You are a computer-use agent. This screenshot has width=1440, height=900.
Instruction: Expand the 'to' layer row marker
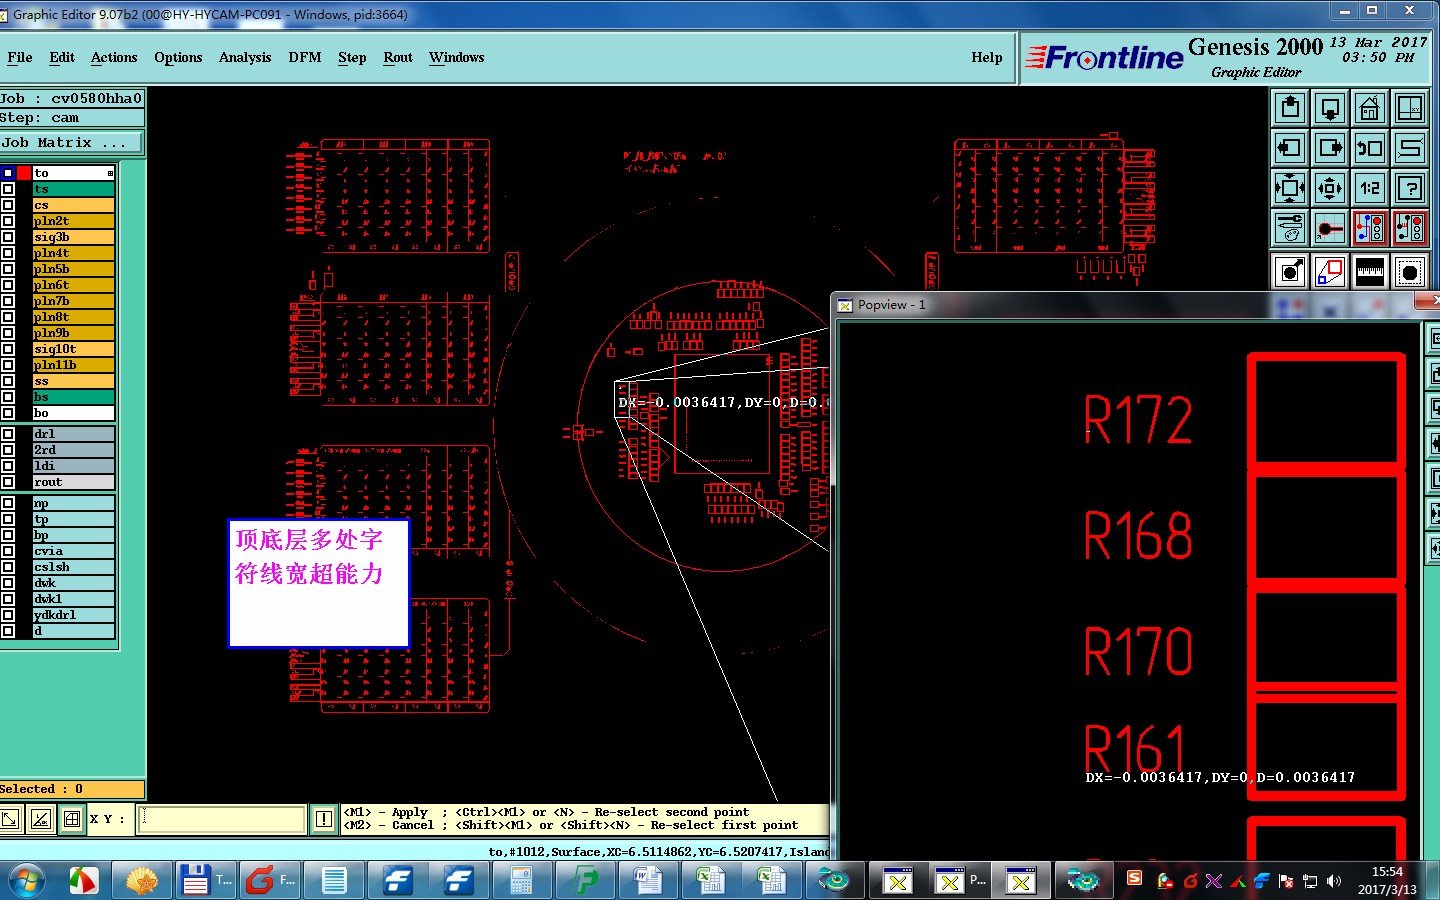coord(110,173)
